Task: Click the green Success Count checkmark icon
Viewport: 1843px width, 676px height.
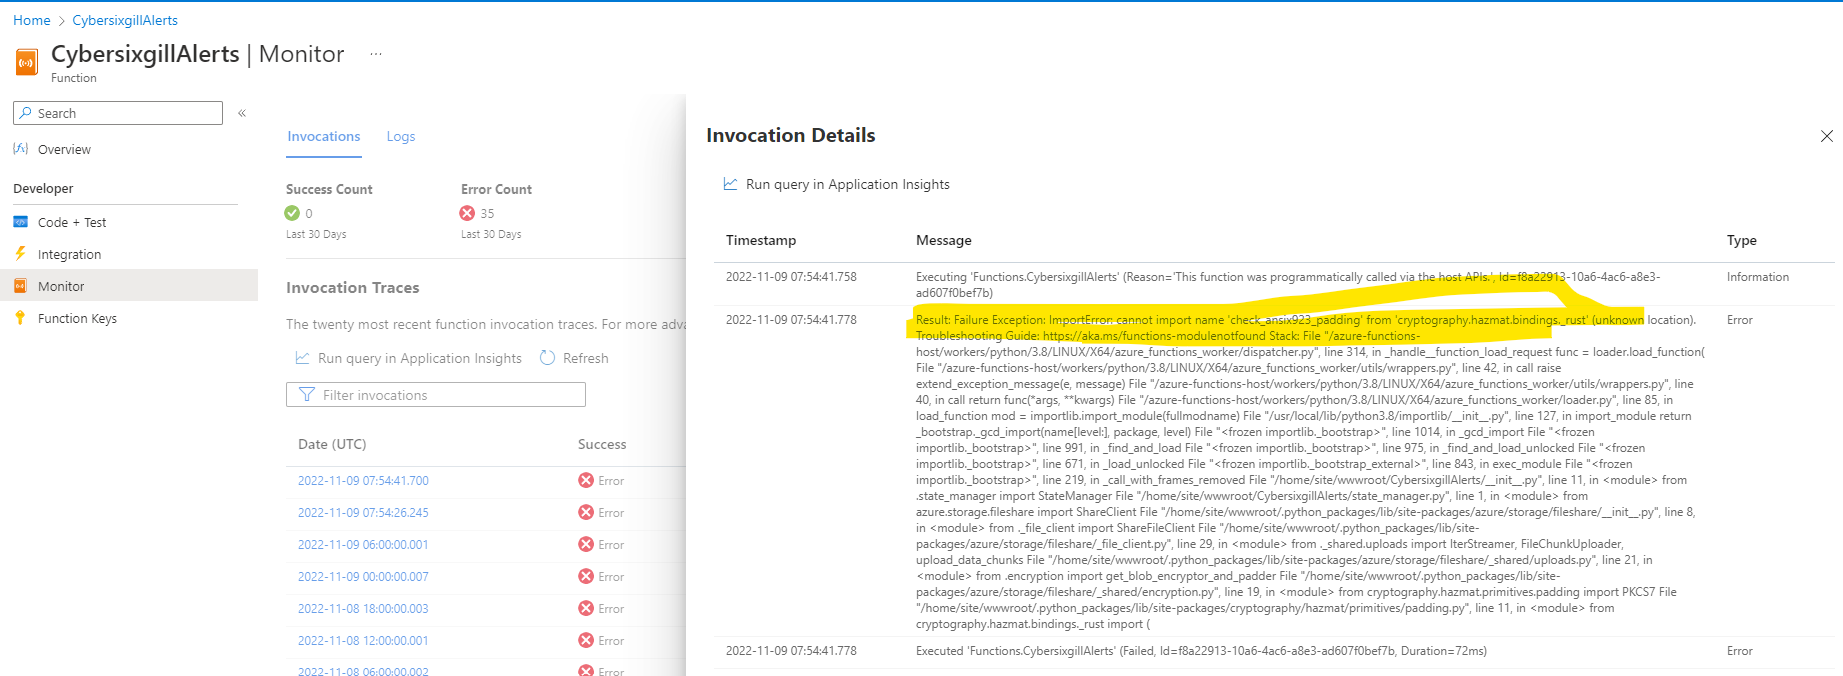Action: pos(292,213)
